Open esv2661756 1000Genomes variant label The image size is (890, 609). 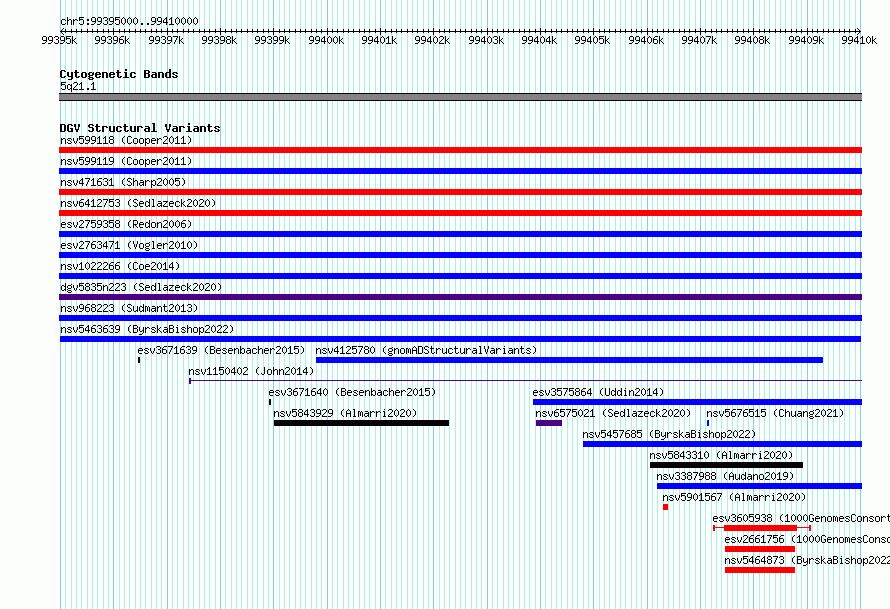click(x=807, y=539)
